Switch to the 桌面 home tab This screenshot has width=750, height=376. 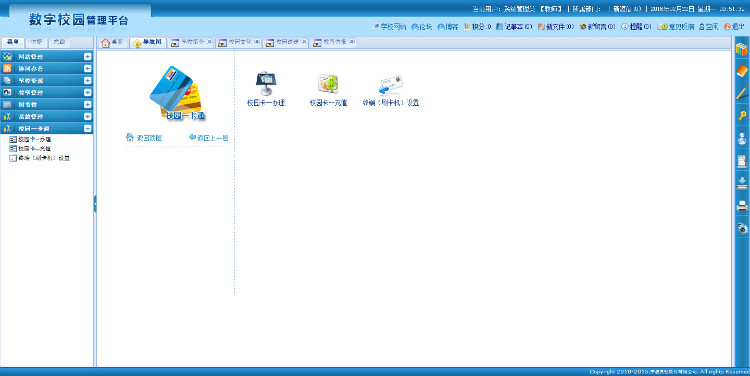[x=113, y=43]
